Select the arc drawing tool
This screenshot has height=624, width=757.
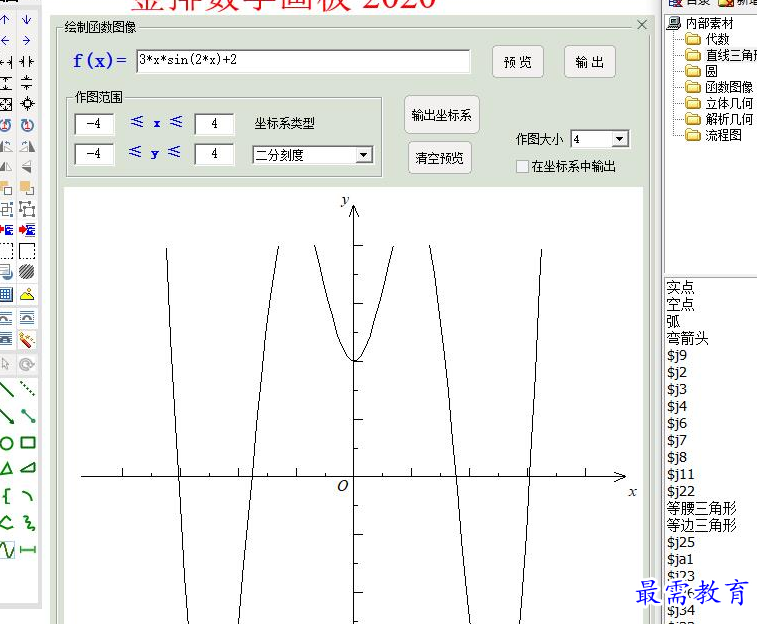click(28, 496)
